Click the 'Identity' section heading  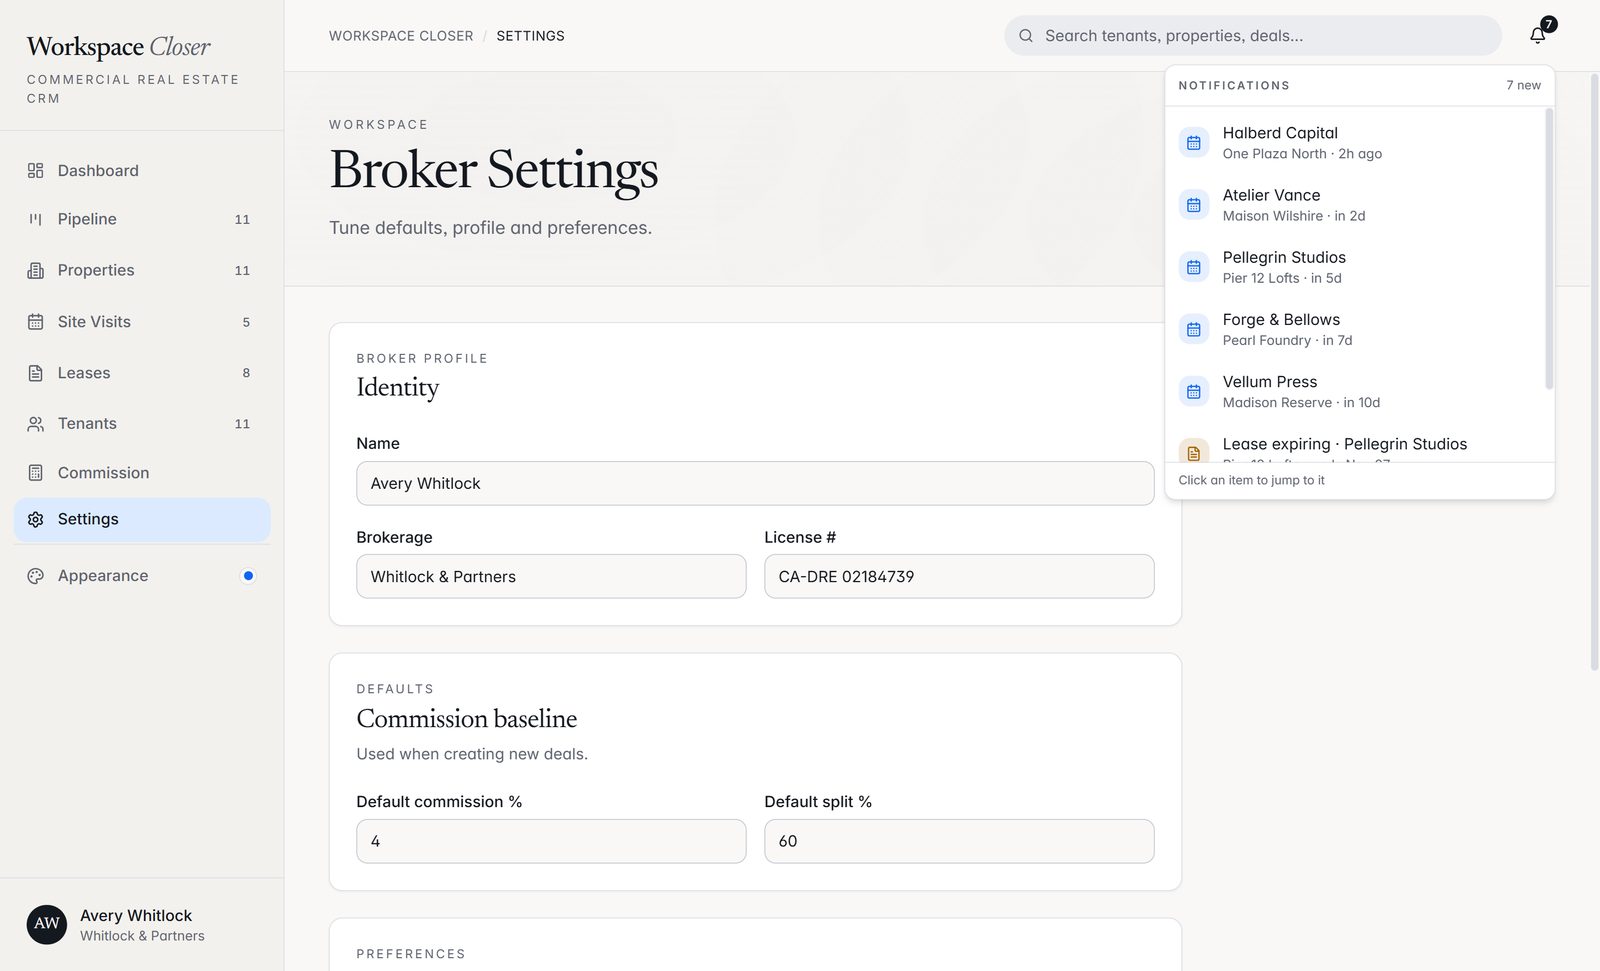398,387
